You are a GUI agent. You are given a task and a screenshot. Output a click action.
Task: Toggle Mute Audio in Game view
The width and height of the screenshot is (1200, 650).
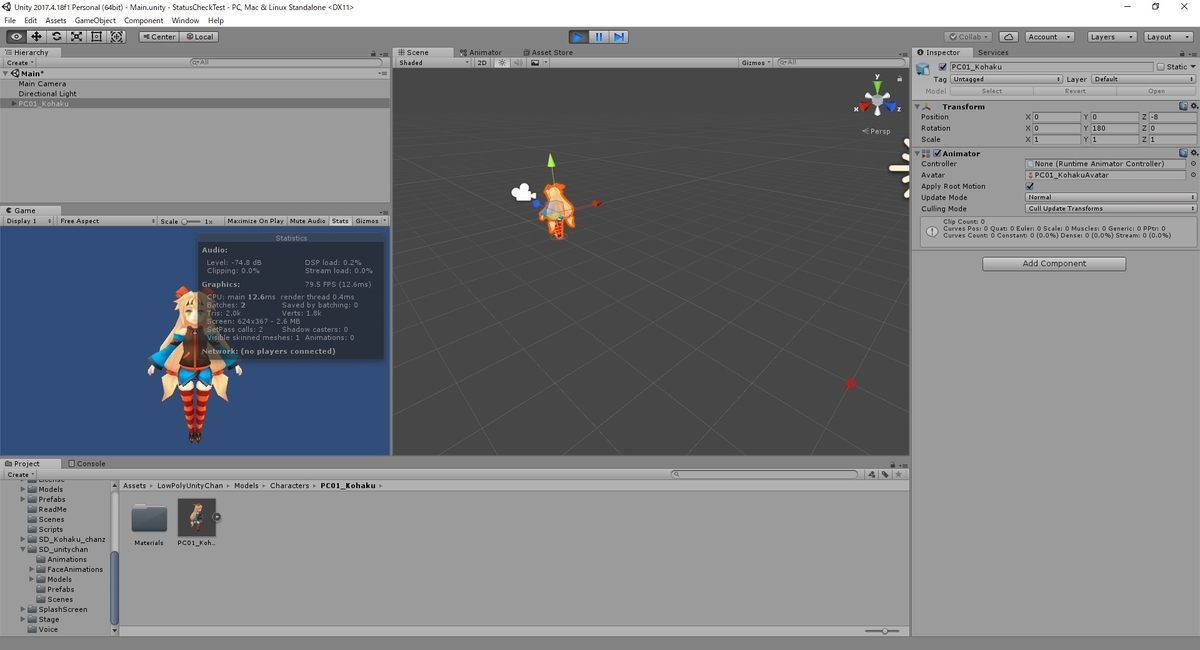pos(307,221)
